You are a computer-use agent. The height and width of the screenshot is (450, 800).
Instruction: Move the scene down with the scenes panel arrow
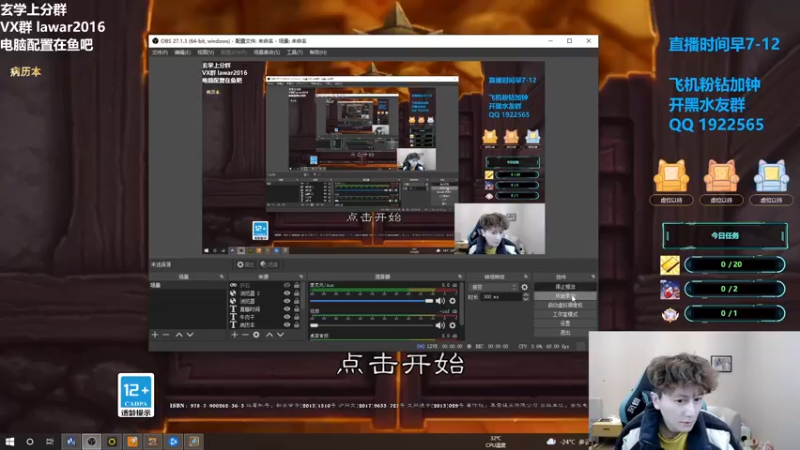pyautogui.click(x=190, y=335)
